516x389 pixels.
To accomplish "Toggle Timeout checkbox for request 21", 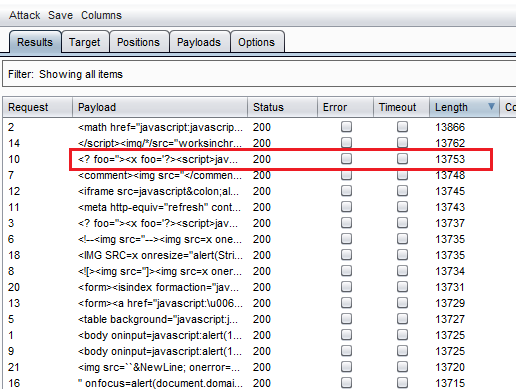I will pos(402,367).
